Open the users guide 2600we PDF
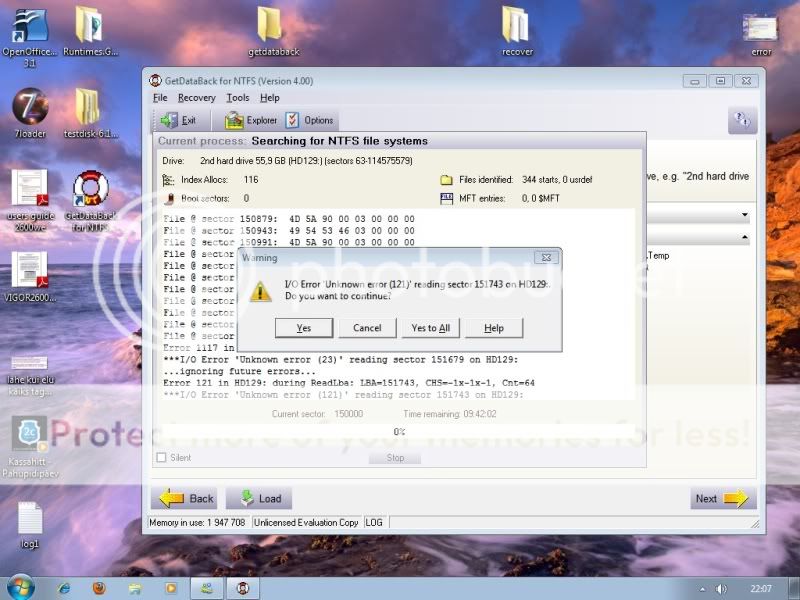Screen dimensions: 800x600 click(30, 200)
